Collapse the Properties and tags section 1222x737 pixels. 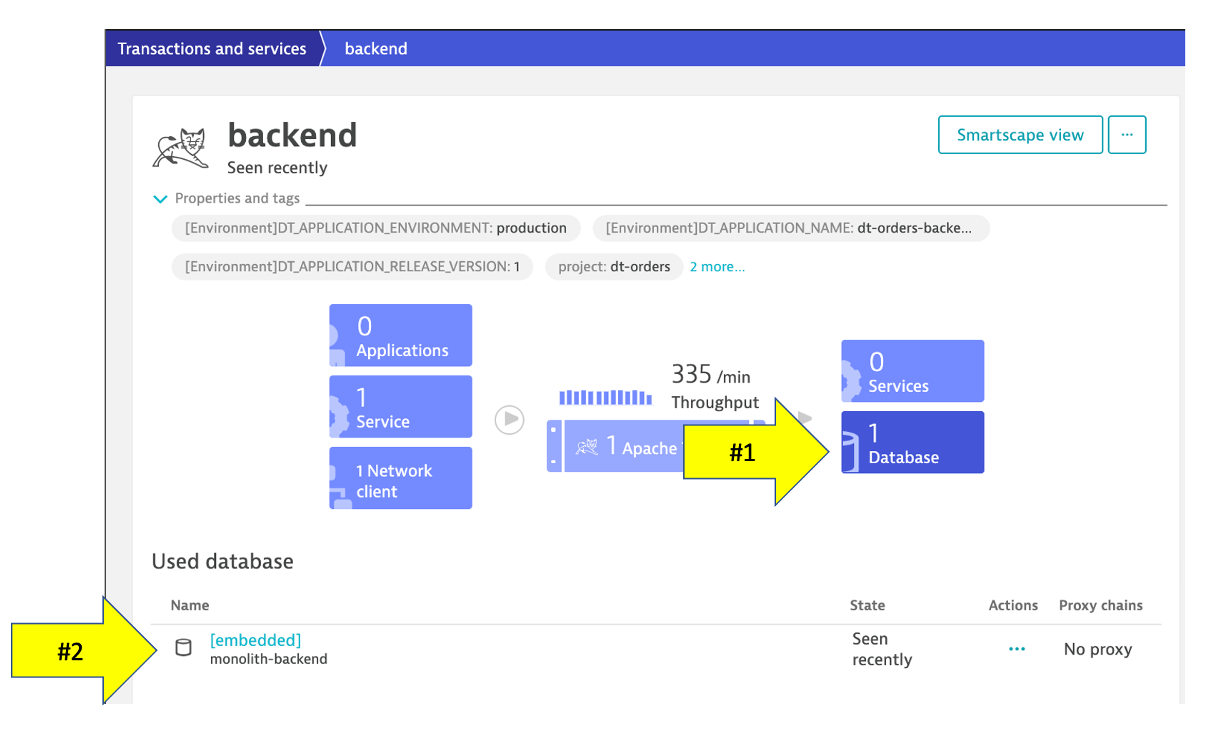point(160,199)
